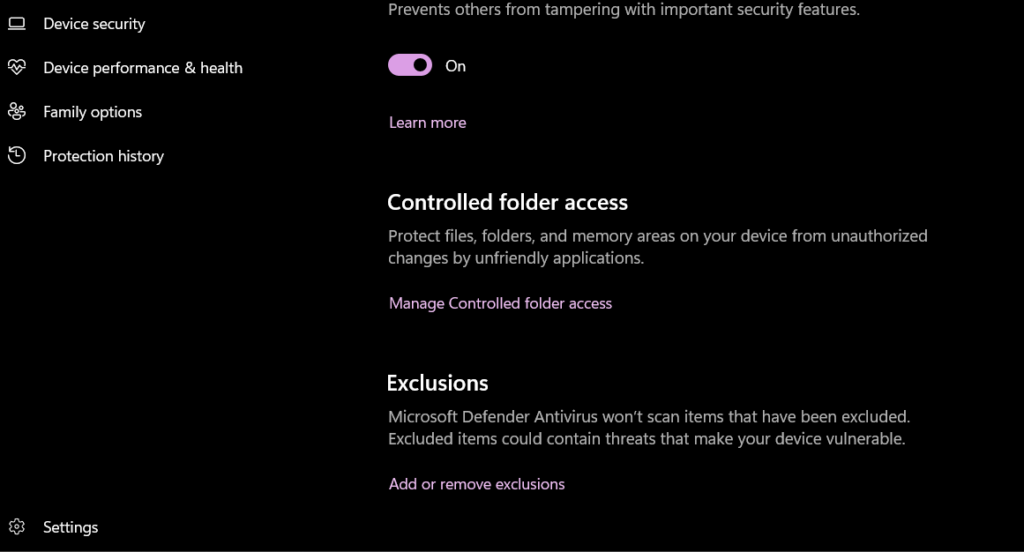Click Add or remove exclusions link
Screen dimensions: 1024x552
pyautogui.click(x=477, y=484)
